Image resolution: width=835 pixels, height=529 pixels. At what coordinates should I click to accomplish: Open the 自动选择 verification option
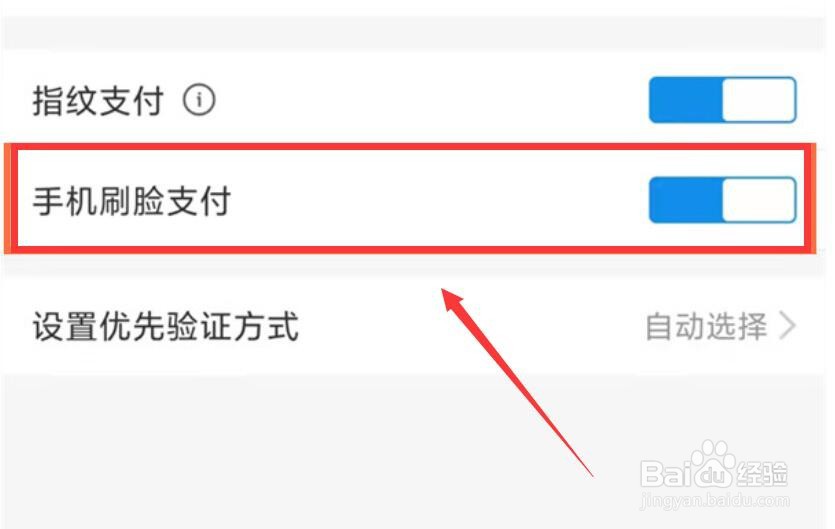pos(706,326)
